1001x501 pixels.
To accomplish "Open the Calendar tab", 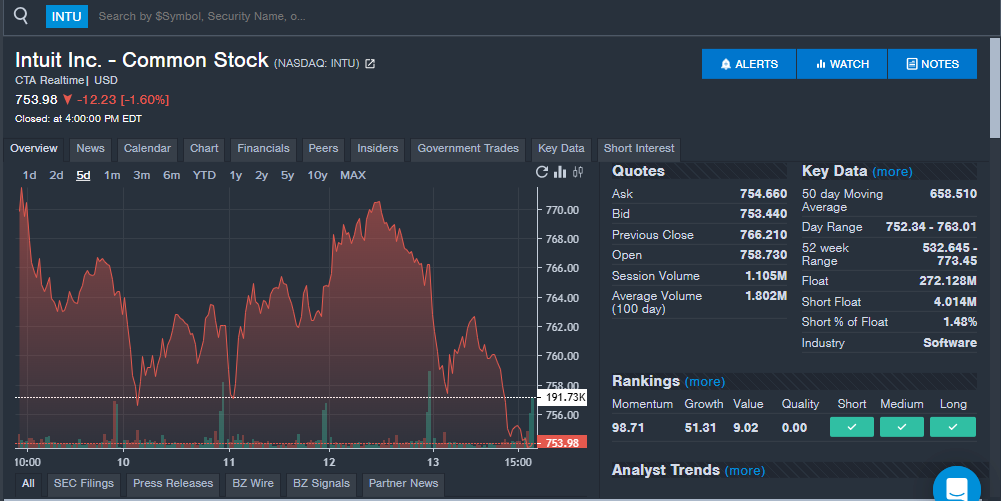I will pos(147,149).
